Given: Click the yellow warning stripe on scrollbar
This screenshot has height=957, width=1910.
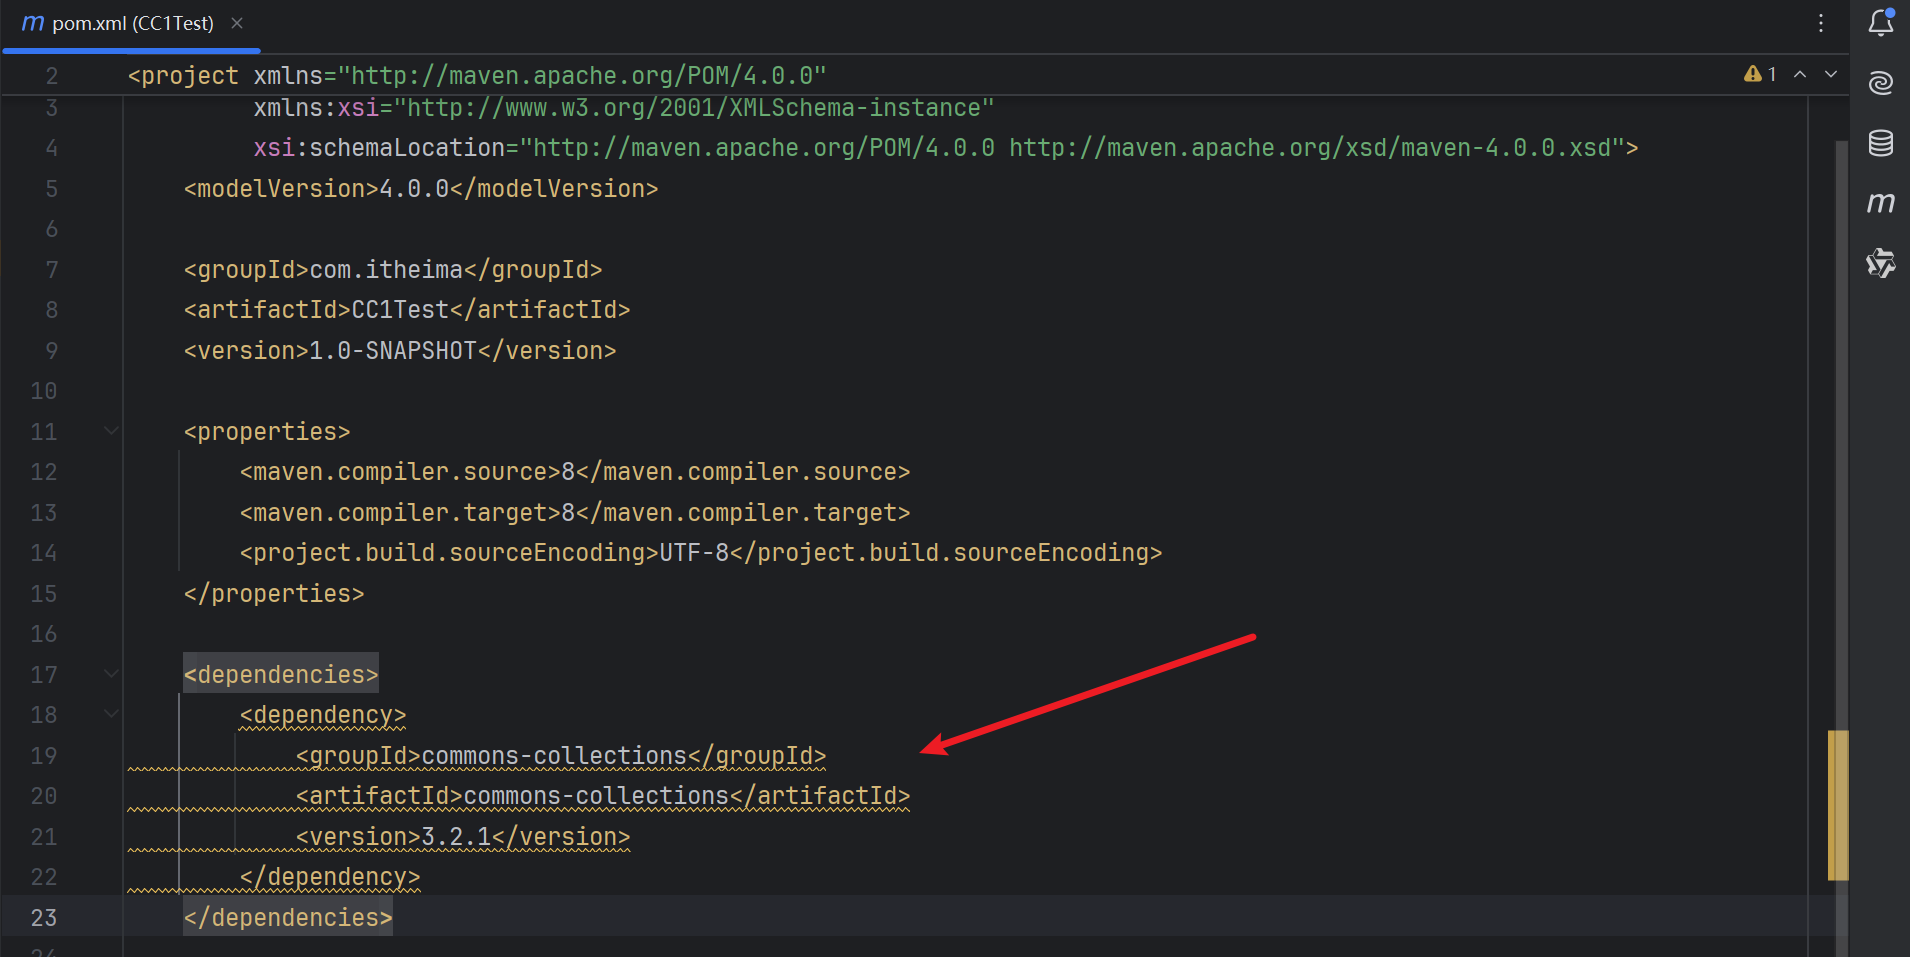Looking at the screenshot, I should click(x=1837, y=805).
